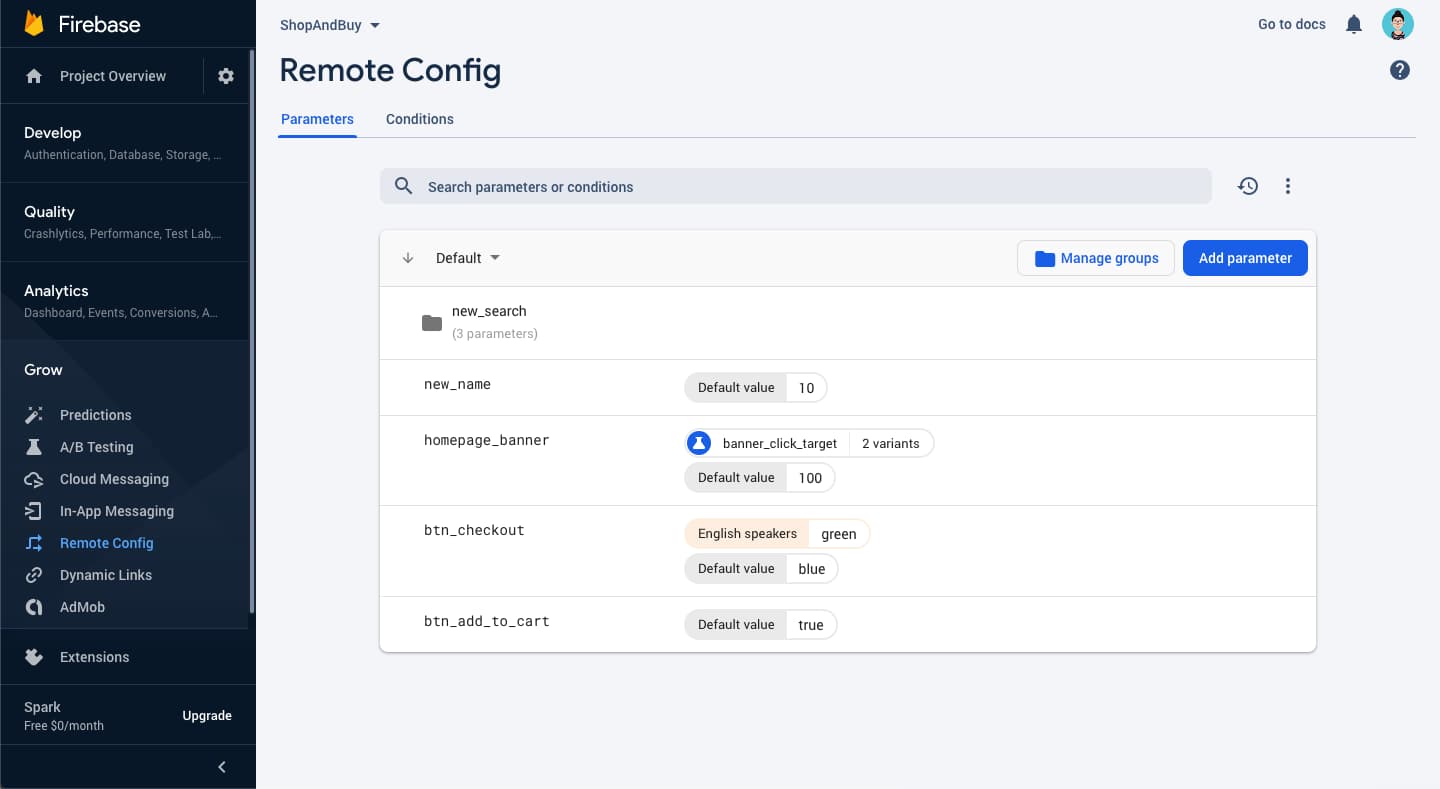Click the Extensions puzzle icon
This screenshot has height=789, width=1440.
[34, 657]
